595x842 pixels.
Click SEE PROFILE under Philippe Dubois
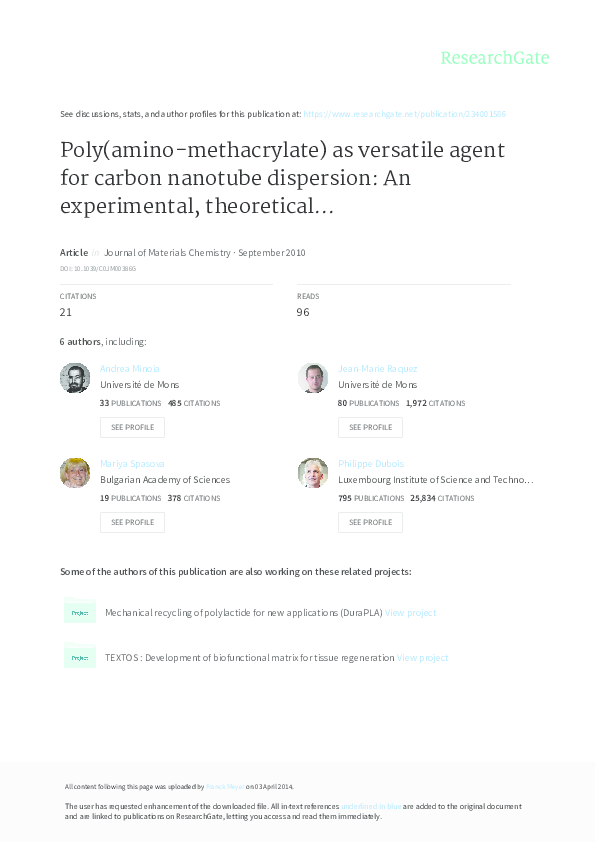coord(370,522)
